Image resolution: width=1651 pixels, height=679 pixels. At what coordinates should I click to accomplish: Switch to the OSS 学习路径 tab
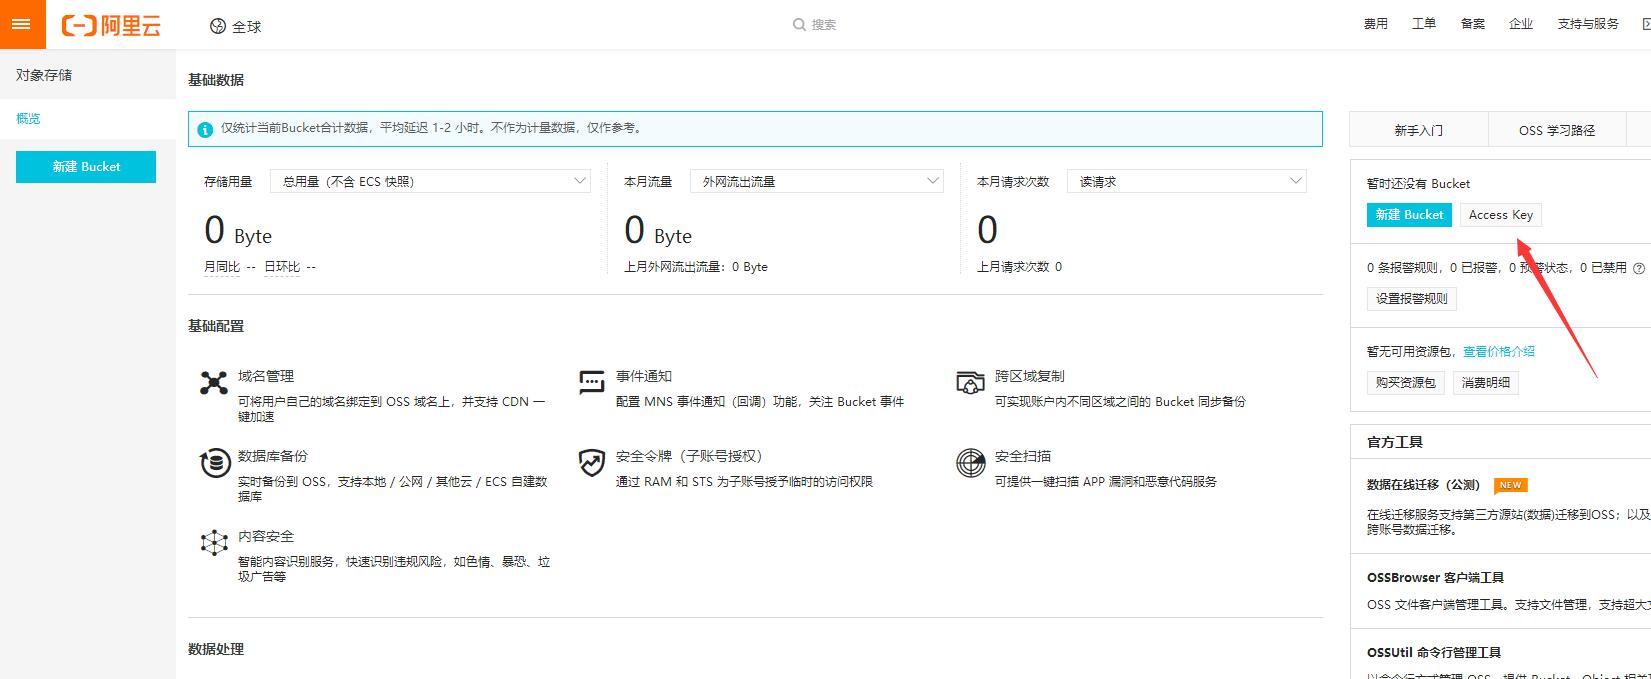(1557, 130)
